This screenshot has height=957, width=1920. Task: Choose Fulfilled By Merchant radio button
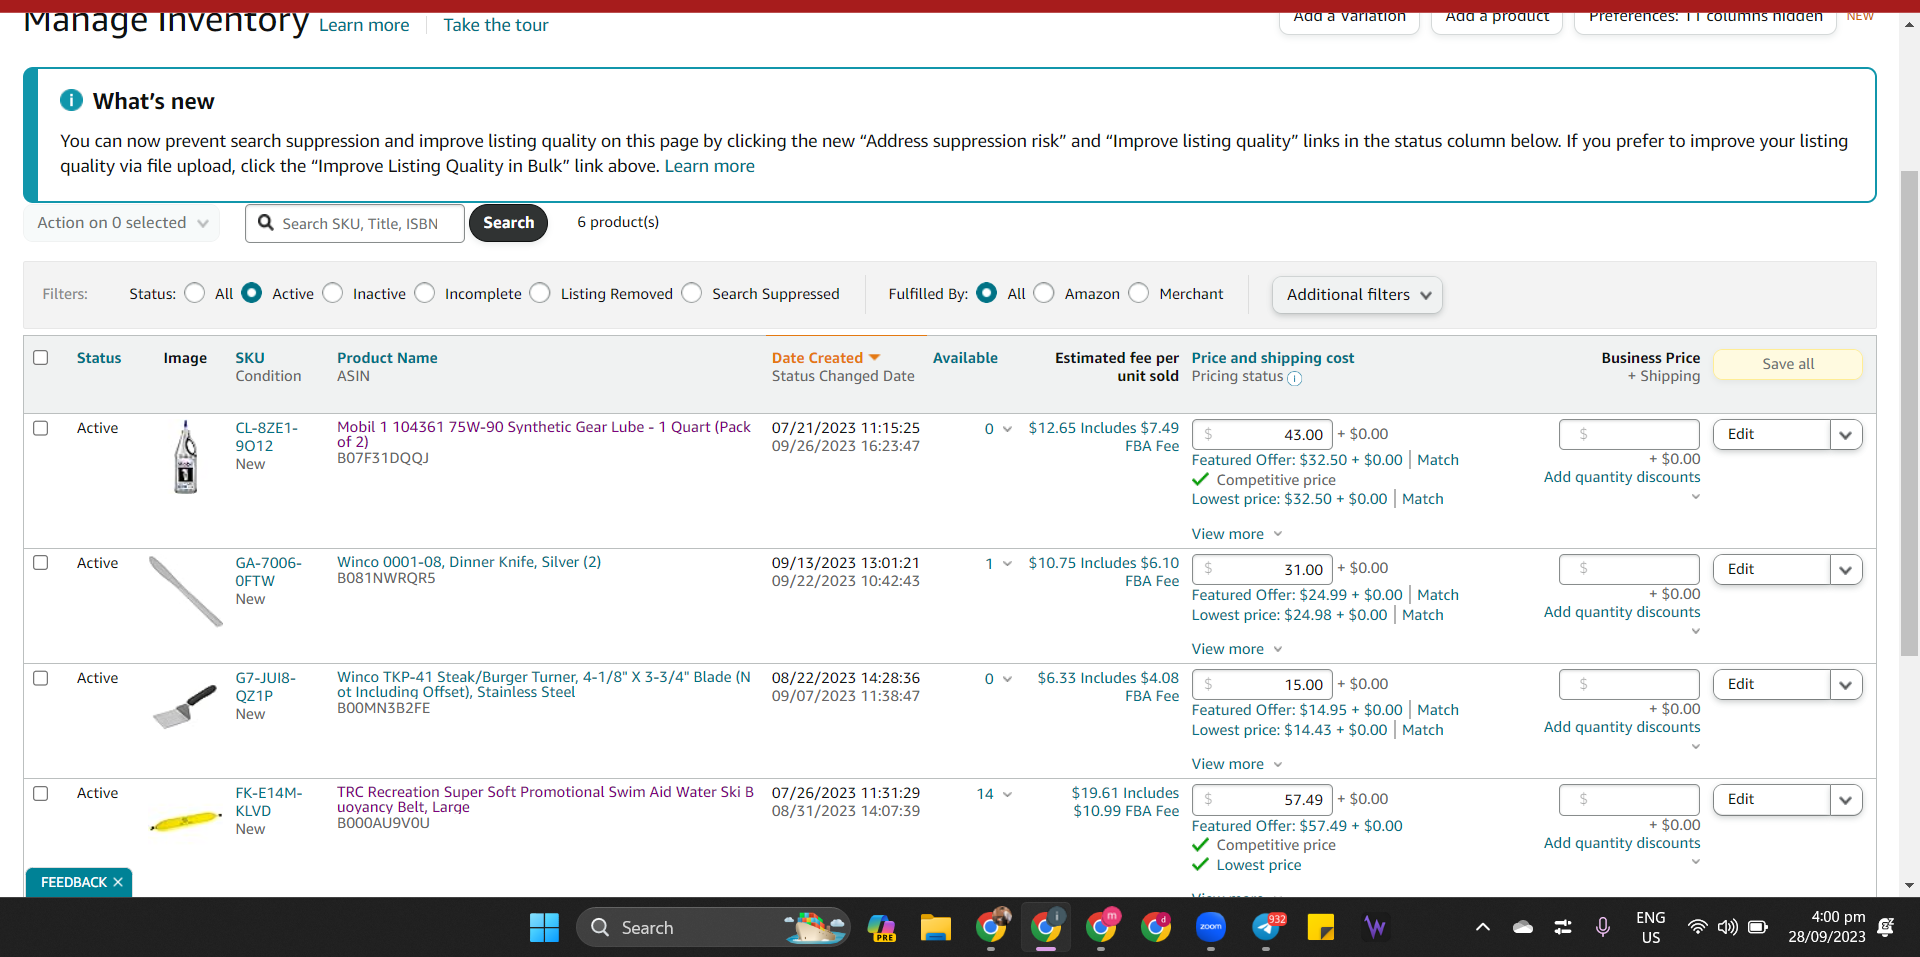1139,293
